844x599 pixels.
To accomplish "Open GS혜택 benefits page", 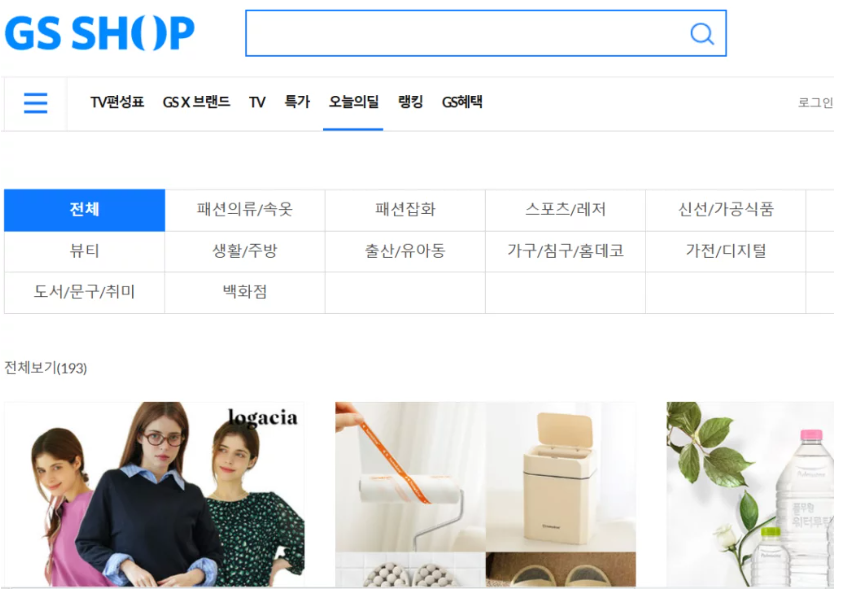I will click(462, 102).
